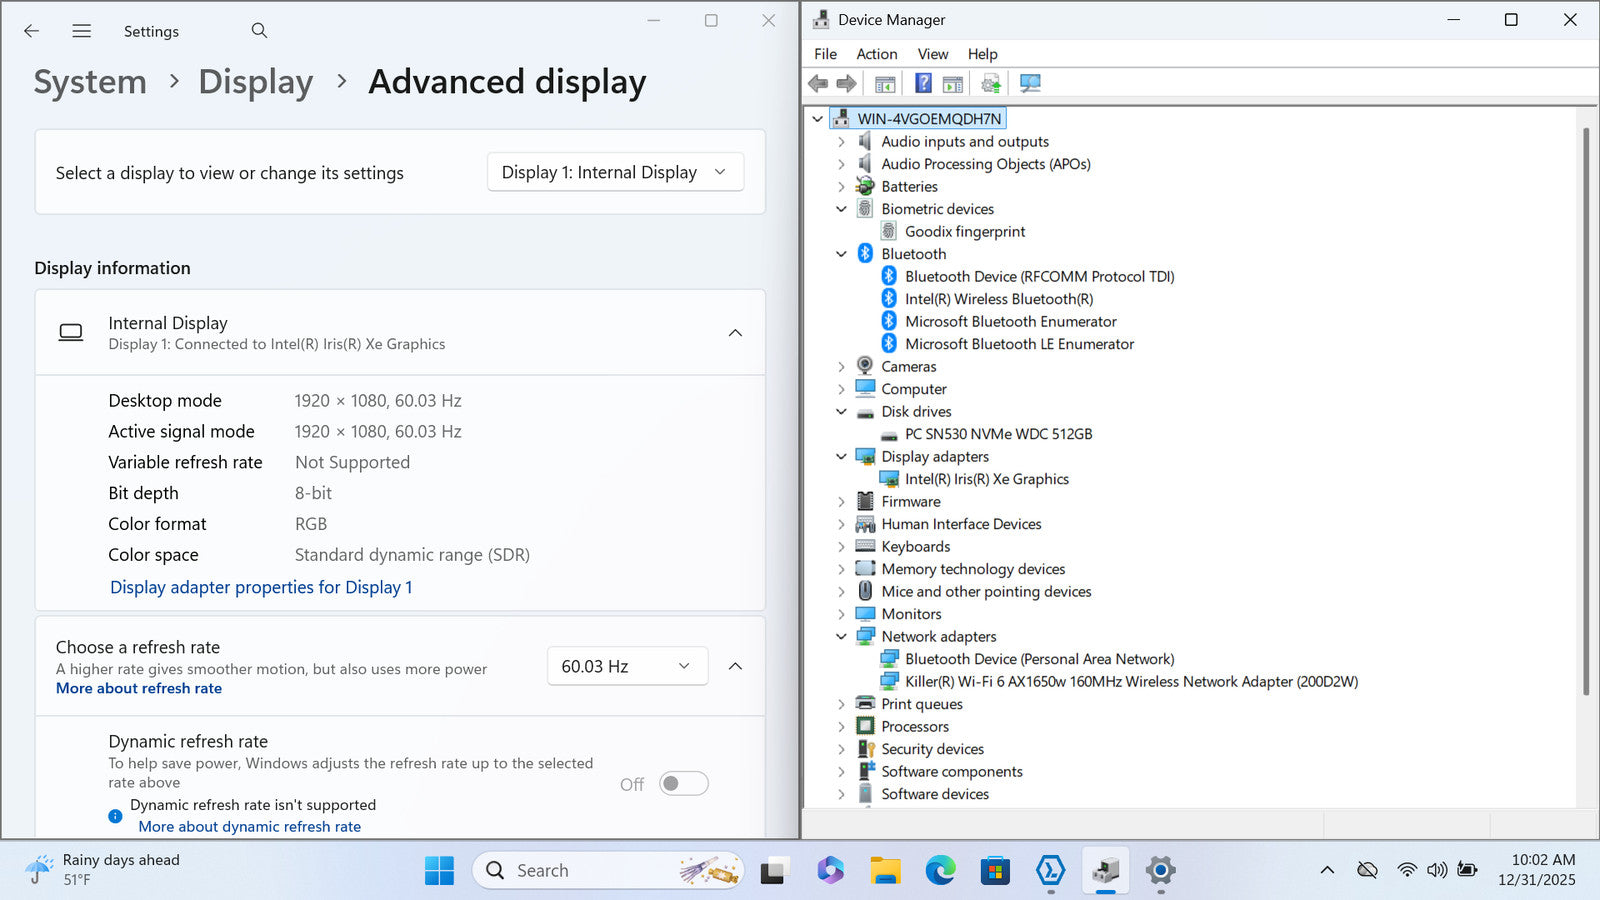Click the Update device driver toolbar icon
The width and height of the screenshot is (1600, 900).
pyautogui.click(x=990, y=83)
